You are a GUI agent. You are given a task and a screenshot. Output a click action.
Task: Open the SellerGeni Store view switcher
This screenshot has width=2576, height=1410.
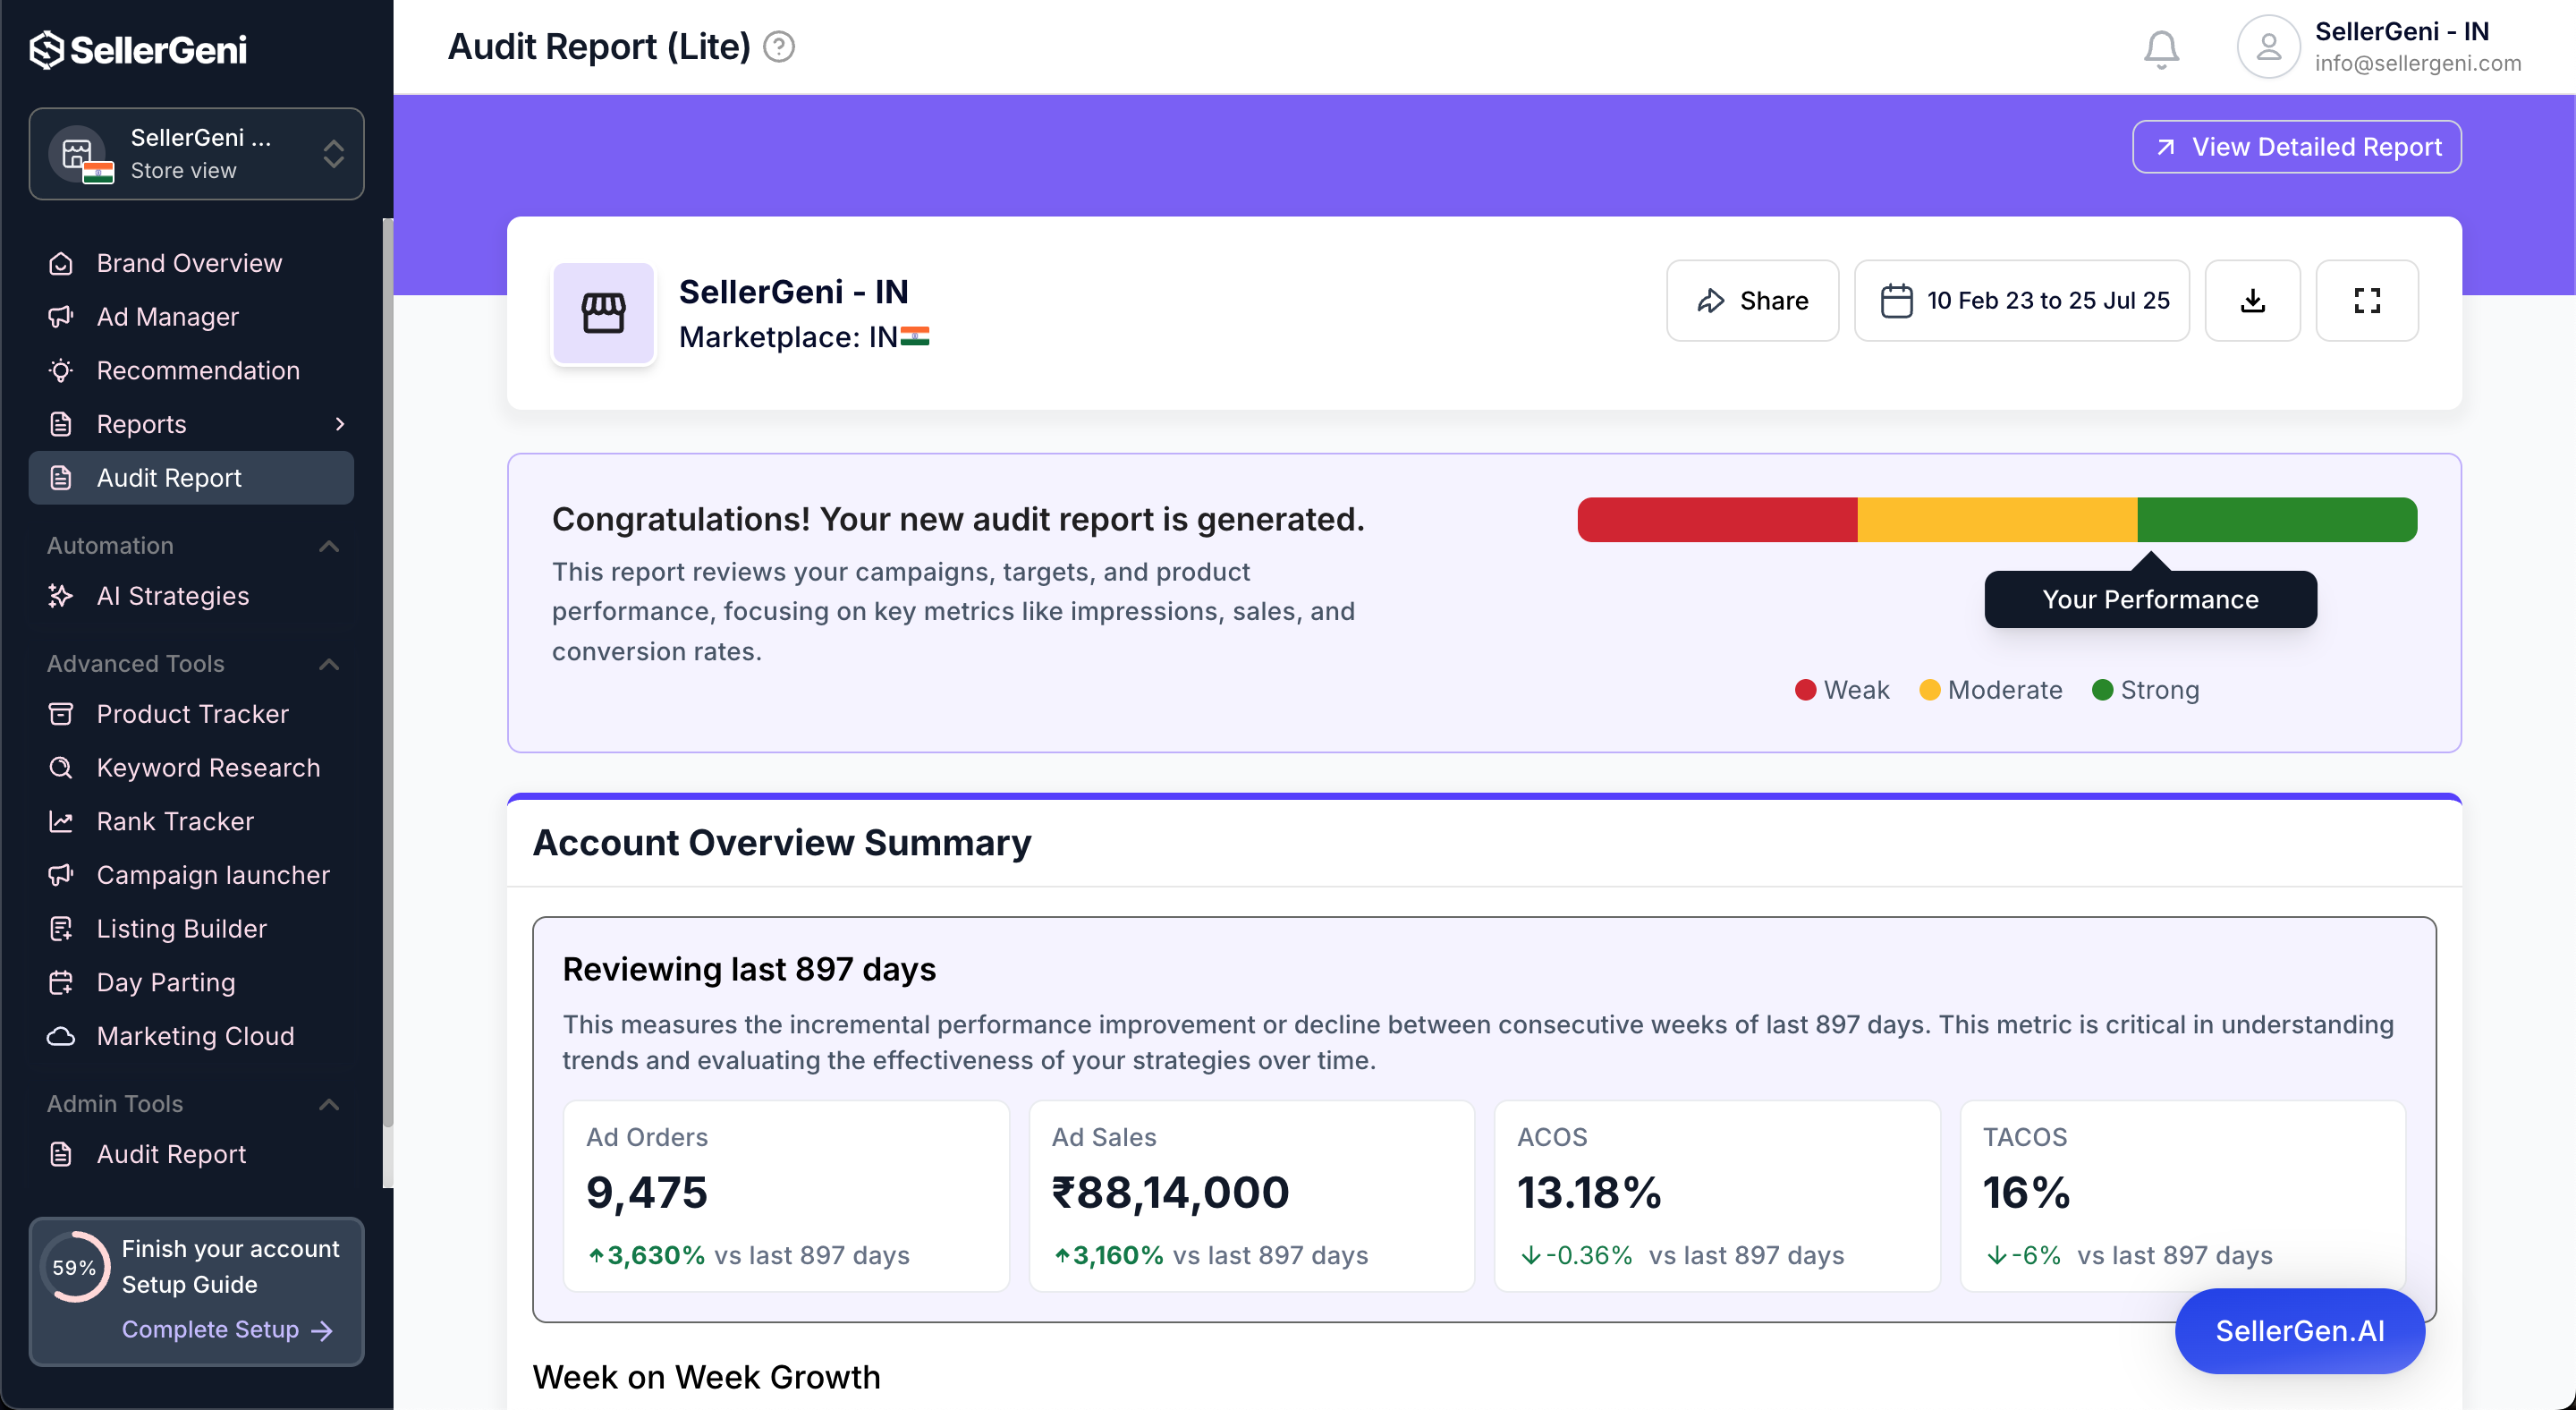click(196, 154)
